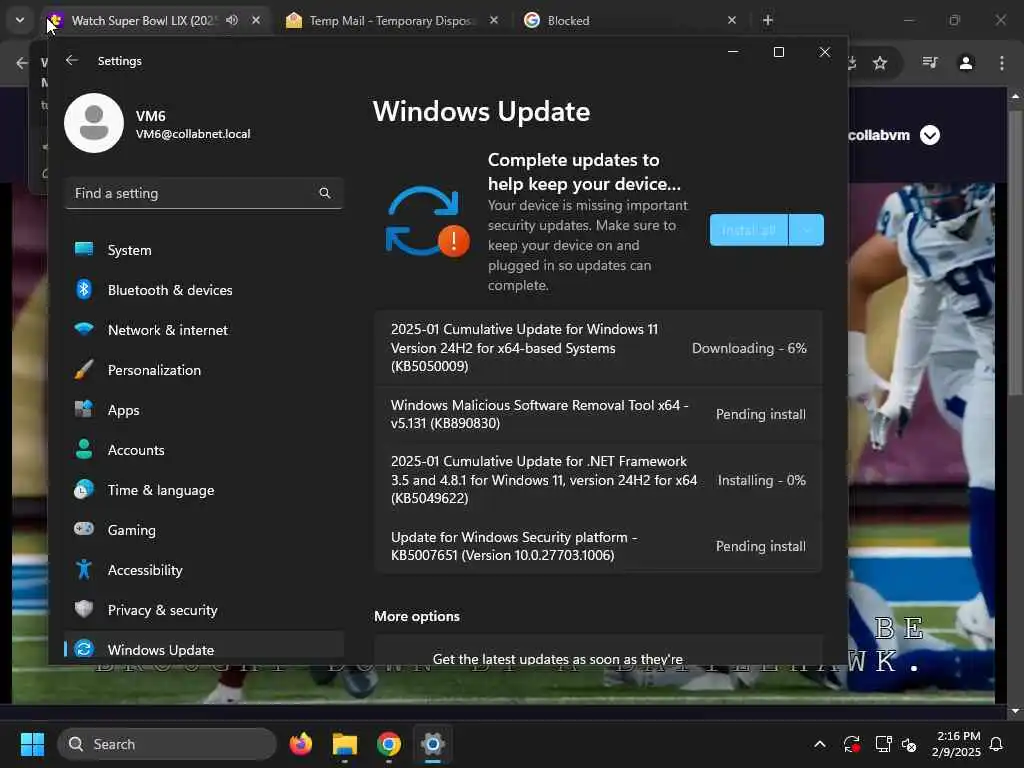
Task: Click Malicious Software Removal Tool row
Action: [598, 414]
